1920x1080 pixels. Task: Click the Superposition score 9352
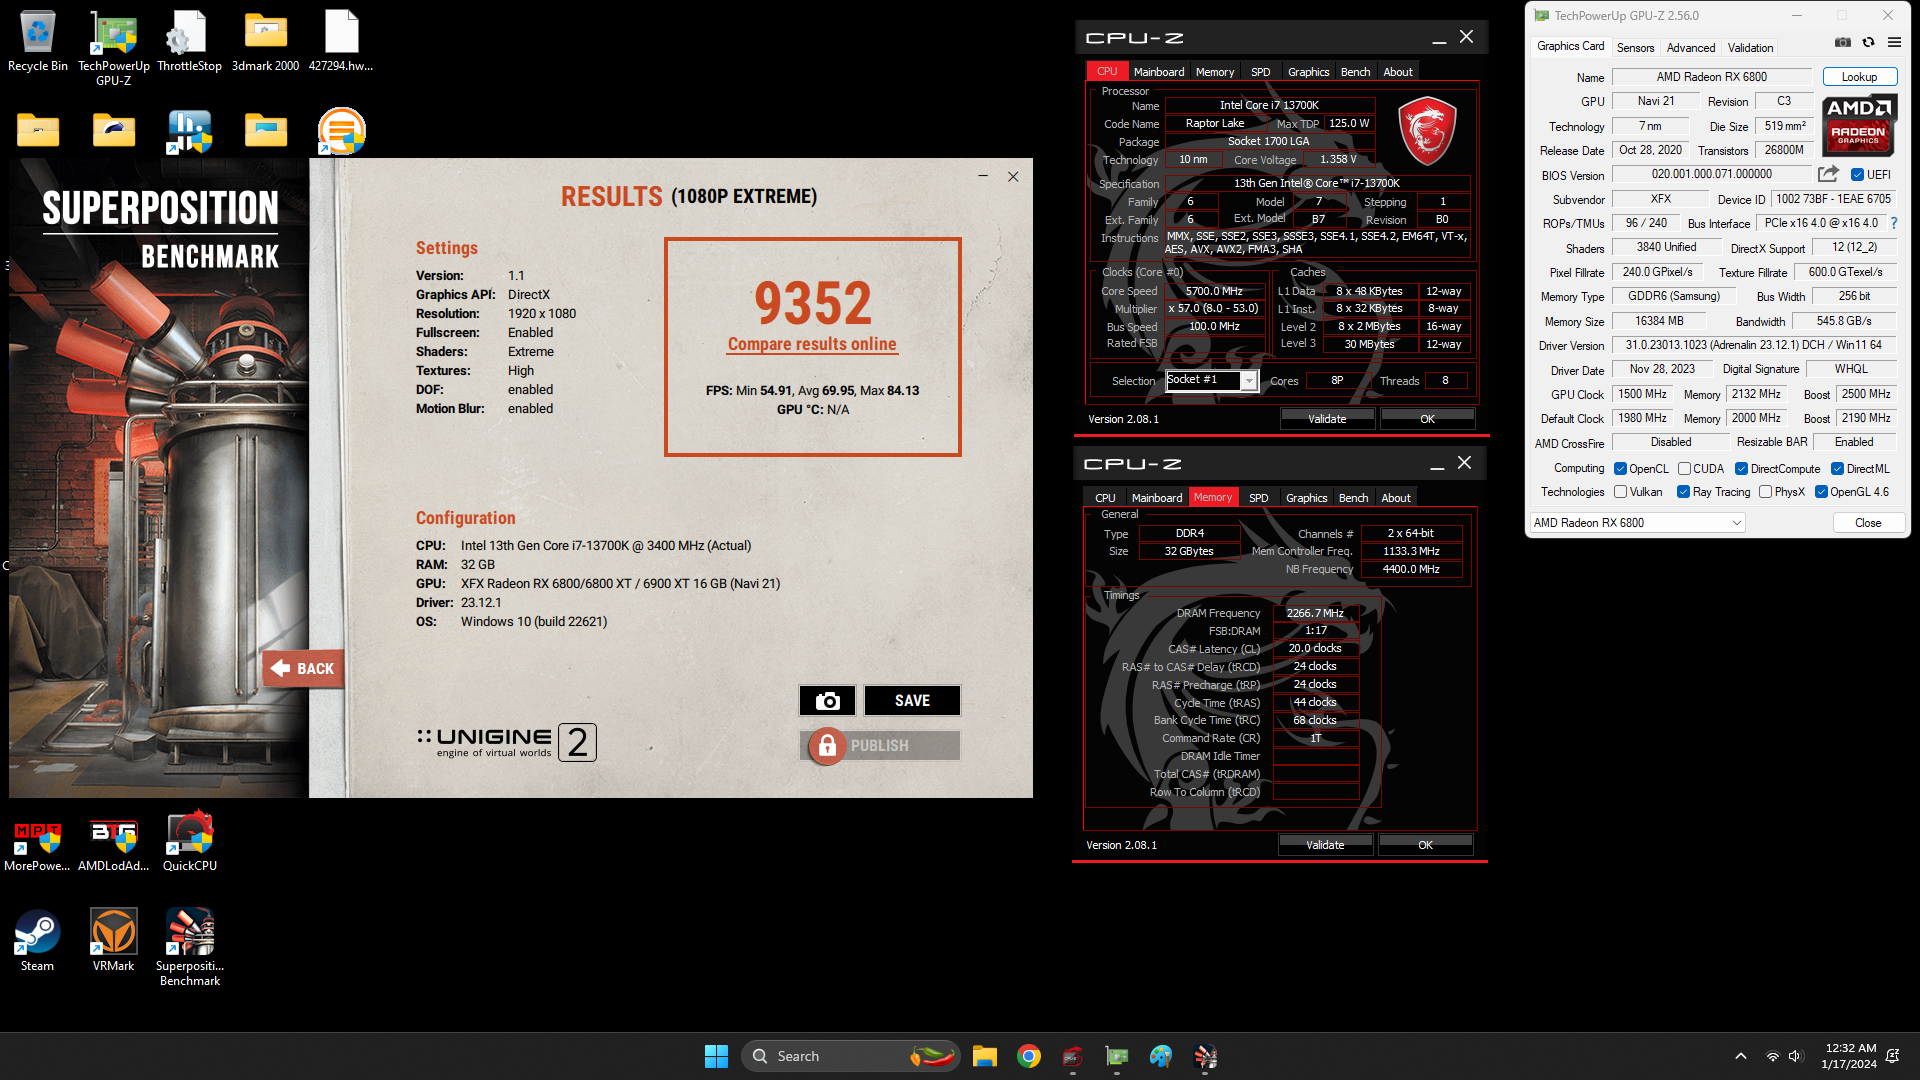(812, 303)
